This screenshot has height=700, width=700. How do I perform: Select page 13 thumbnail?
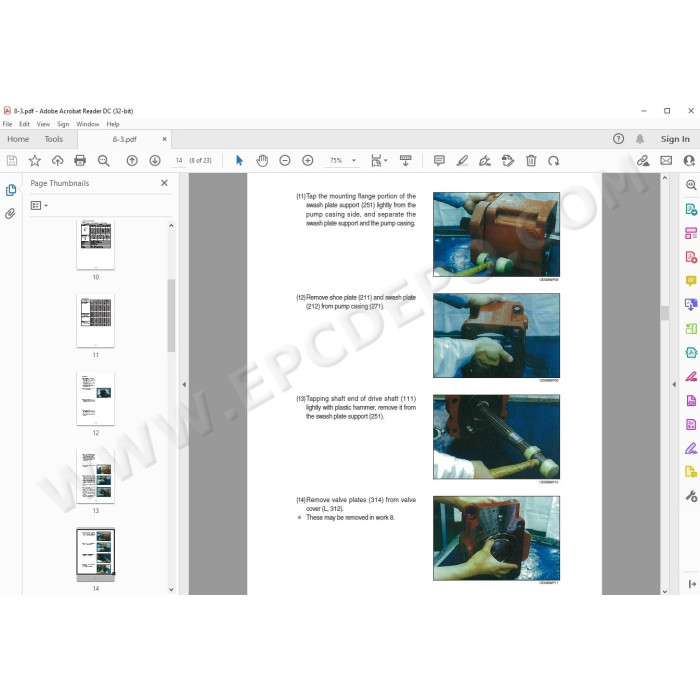pos(96,476)
